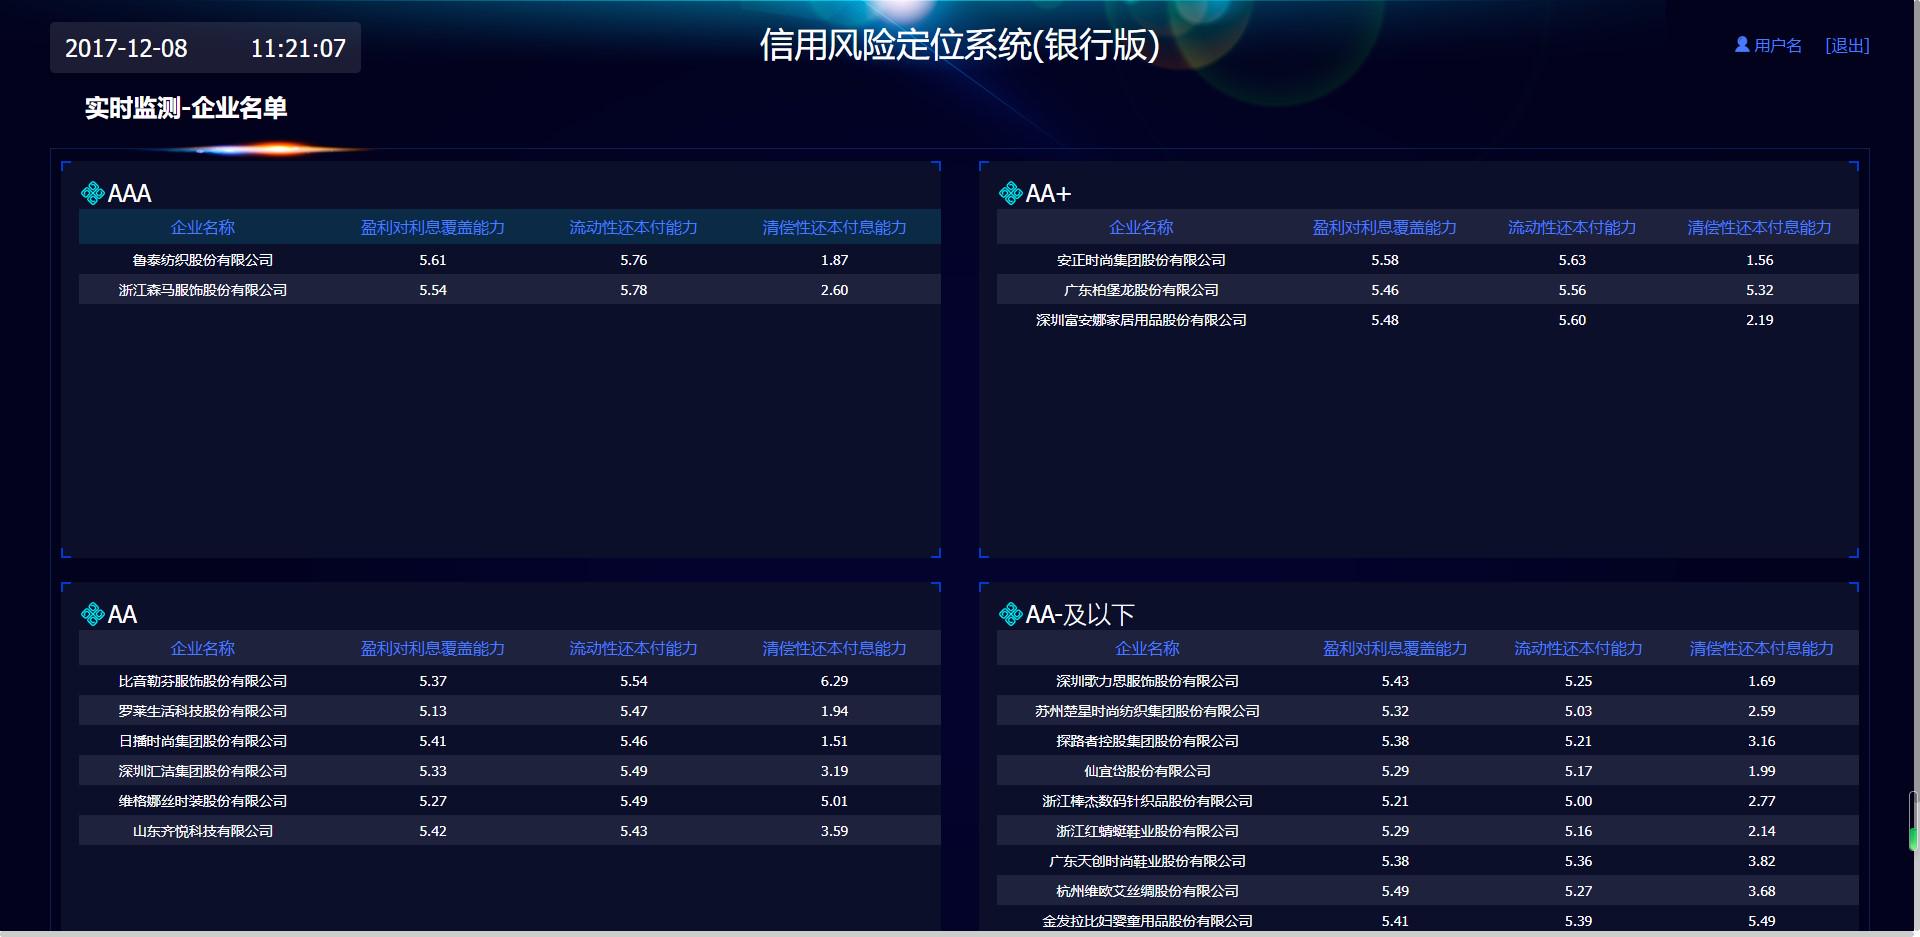Click the diamond icon next to AAA
Screen dimensions: 1920x937
93,193
